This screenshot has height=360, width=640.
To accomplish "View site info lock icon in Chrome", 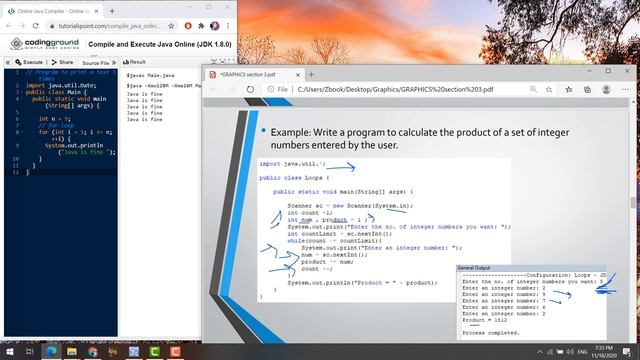I will click(x=52, y=26).
